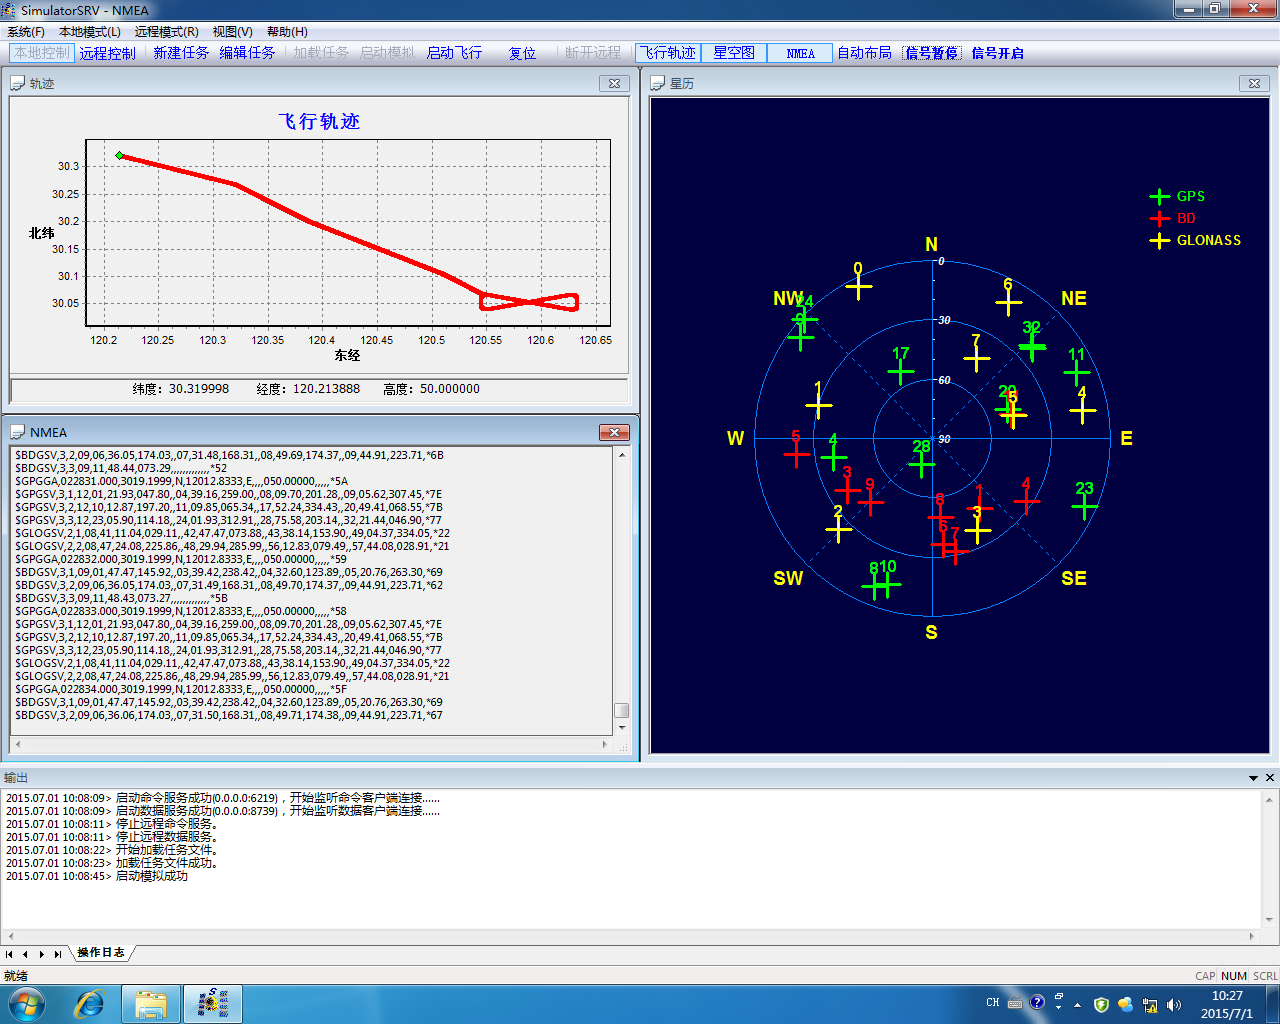Screen dimensions: 1280x1024
Task: Open the 远程模式(R) menu
Action: coord(167,32)
